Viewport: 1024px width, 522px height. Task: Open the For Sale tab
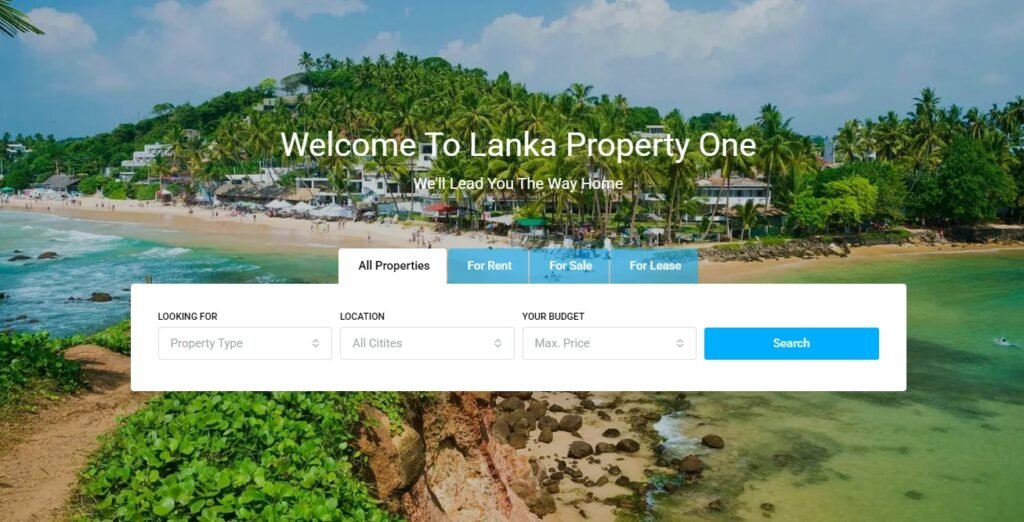[570, 266]
